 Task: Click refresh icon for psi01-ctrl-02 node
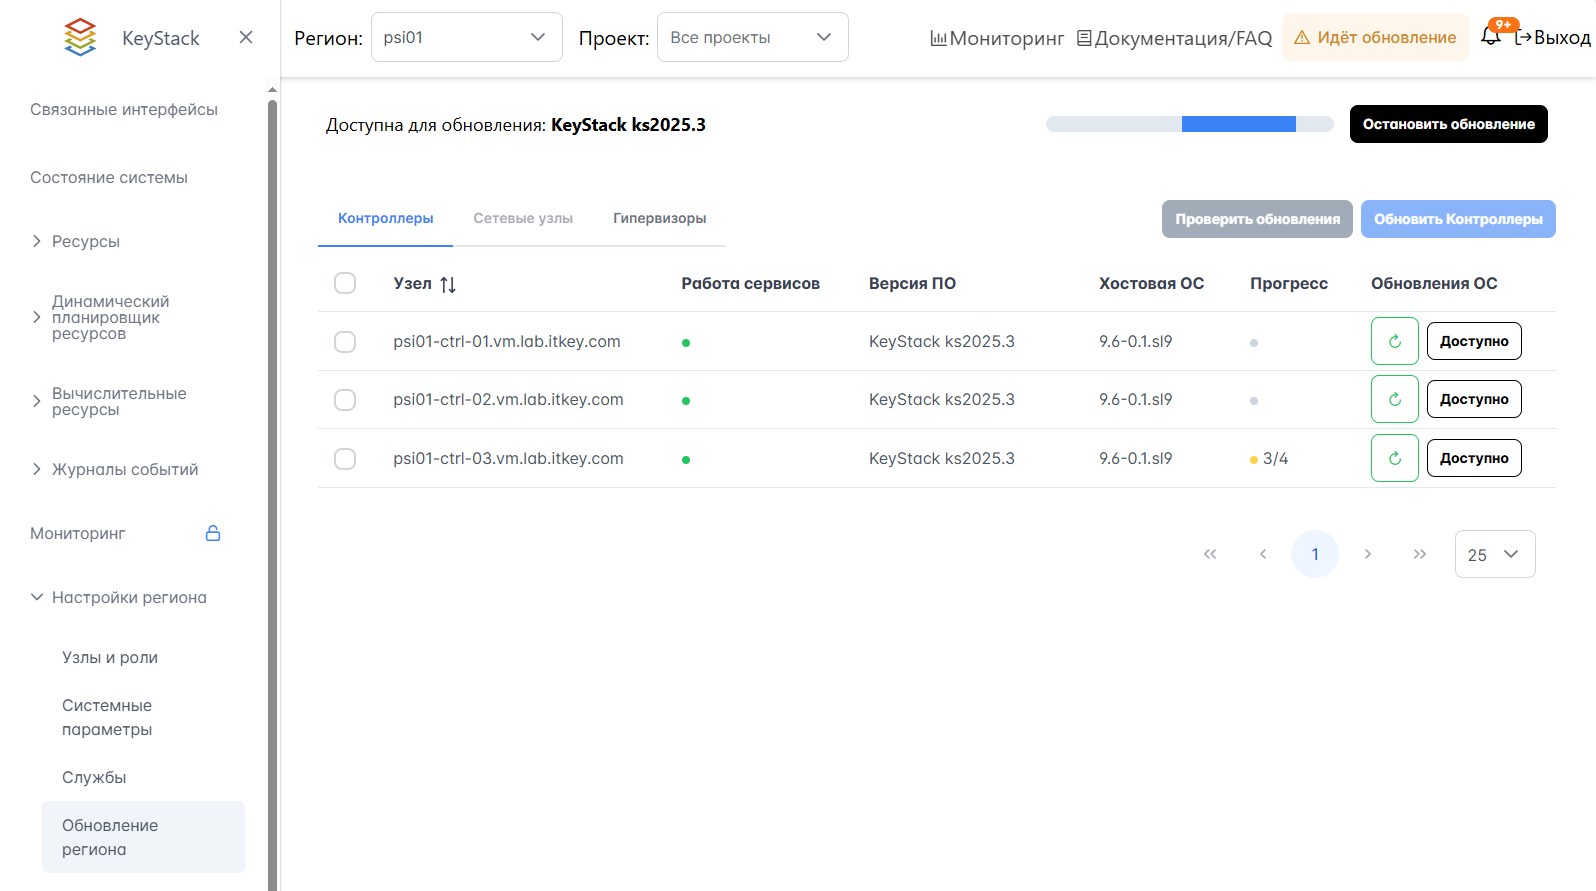[x=1394, y=399]
